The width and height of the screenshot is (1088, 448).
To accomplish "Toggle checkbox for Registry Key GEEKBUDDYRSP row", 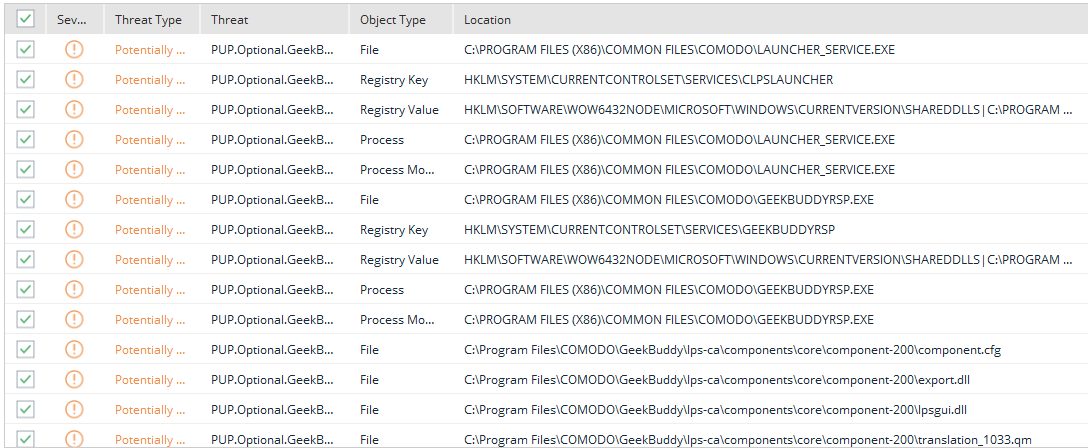I will 26,230.
